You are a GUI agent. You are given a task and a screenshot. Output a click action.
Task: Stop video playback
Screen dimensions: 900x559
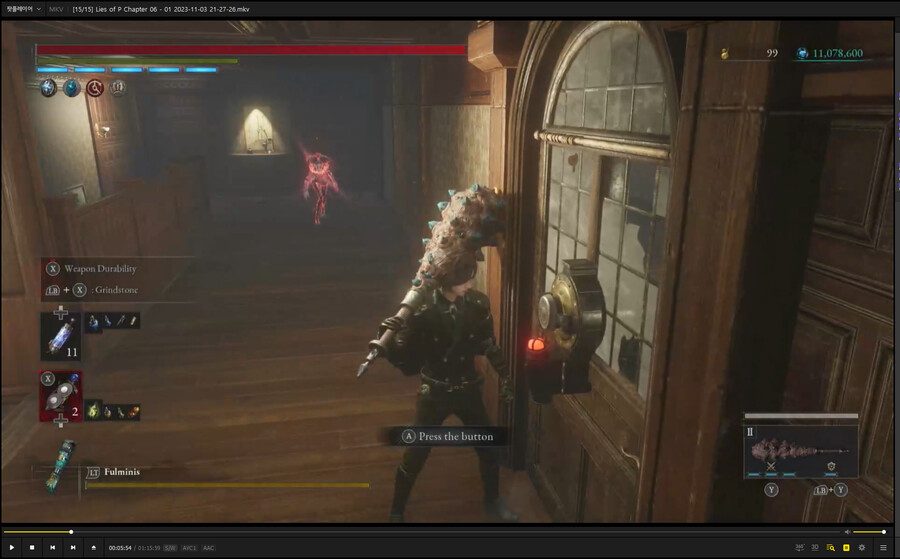pyautogui.click(x=31, y=548)
